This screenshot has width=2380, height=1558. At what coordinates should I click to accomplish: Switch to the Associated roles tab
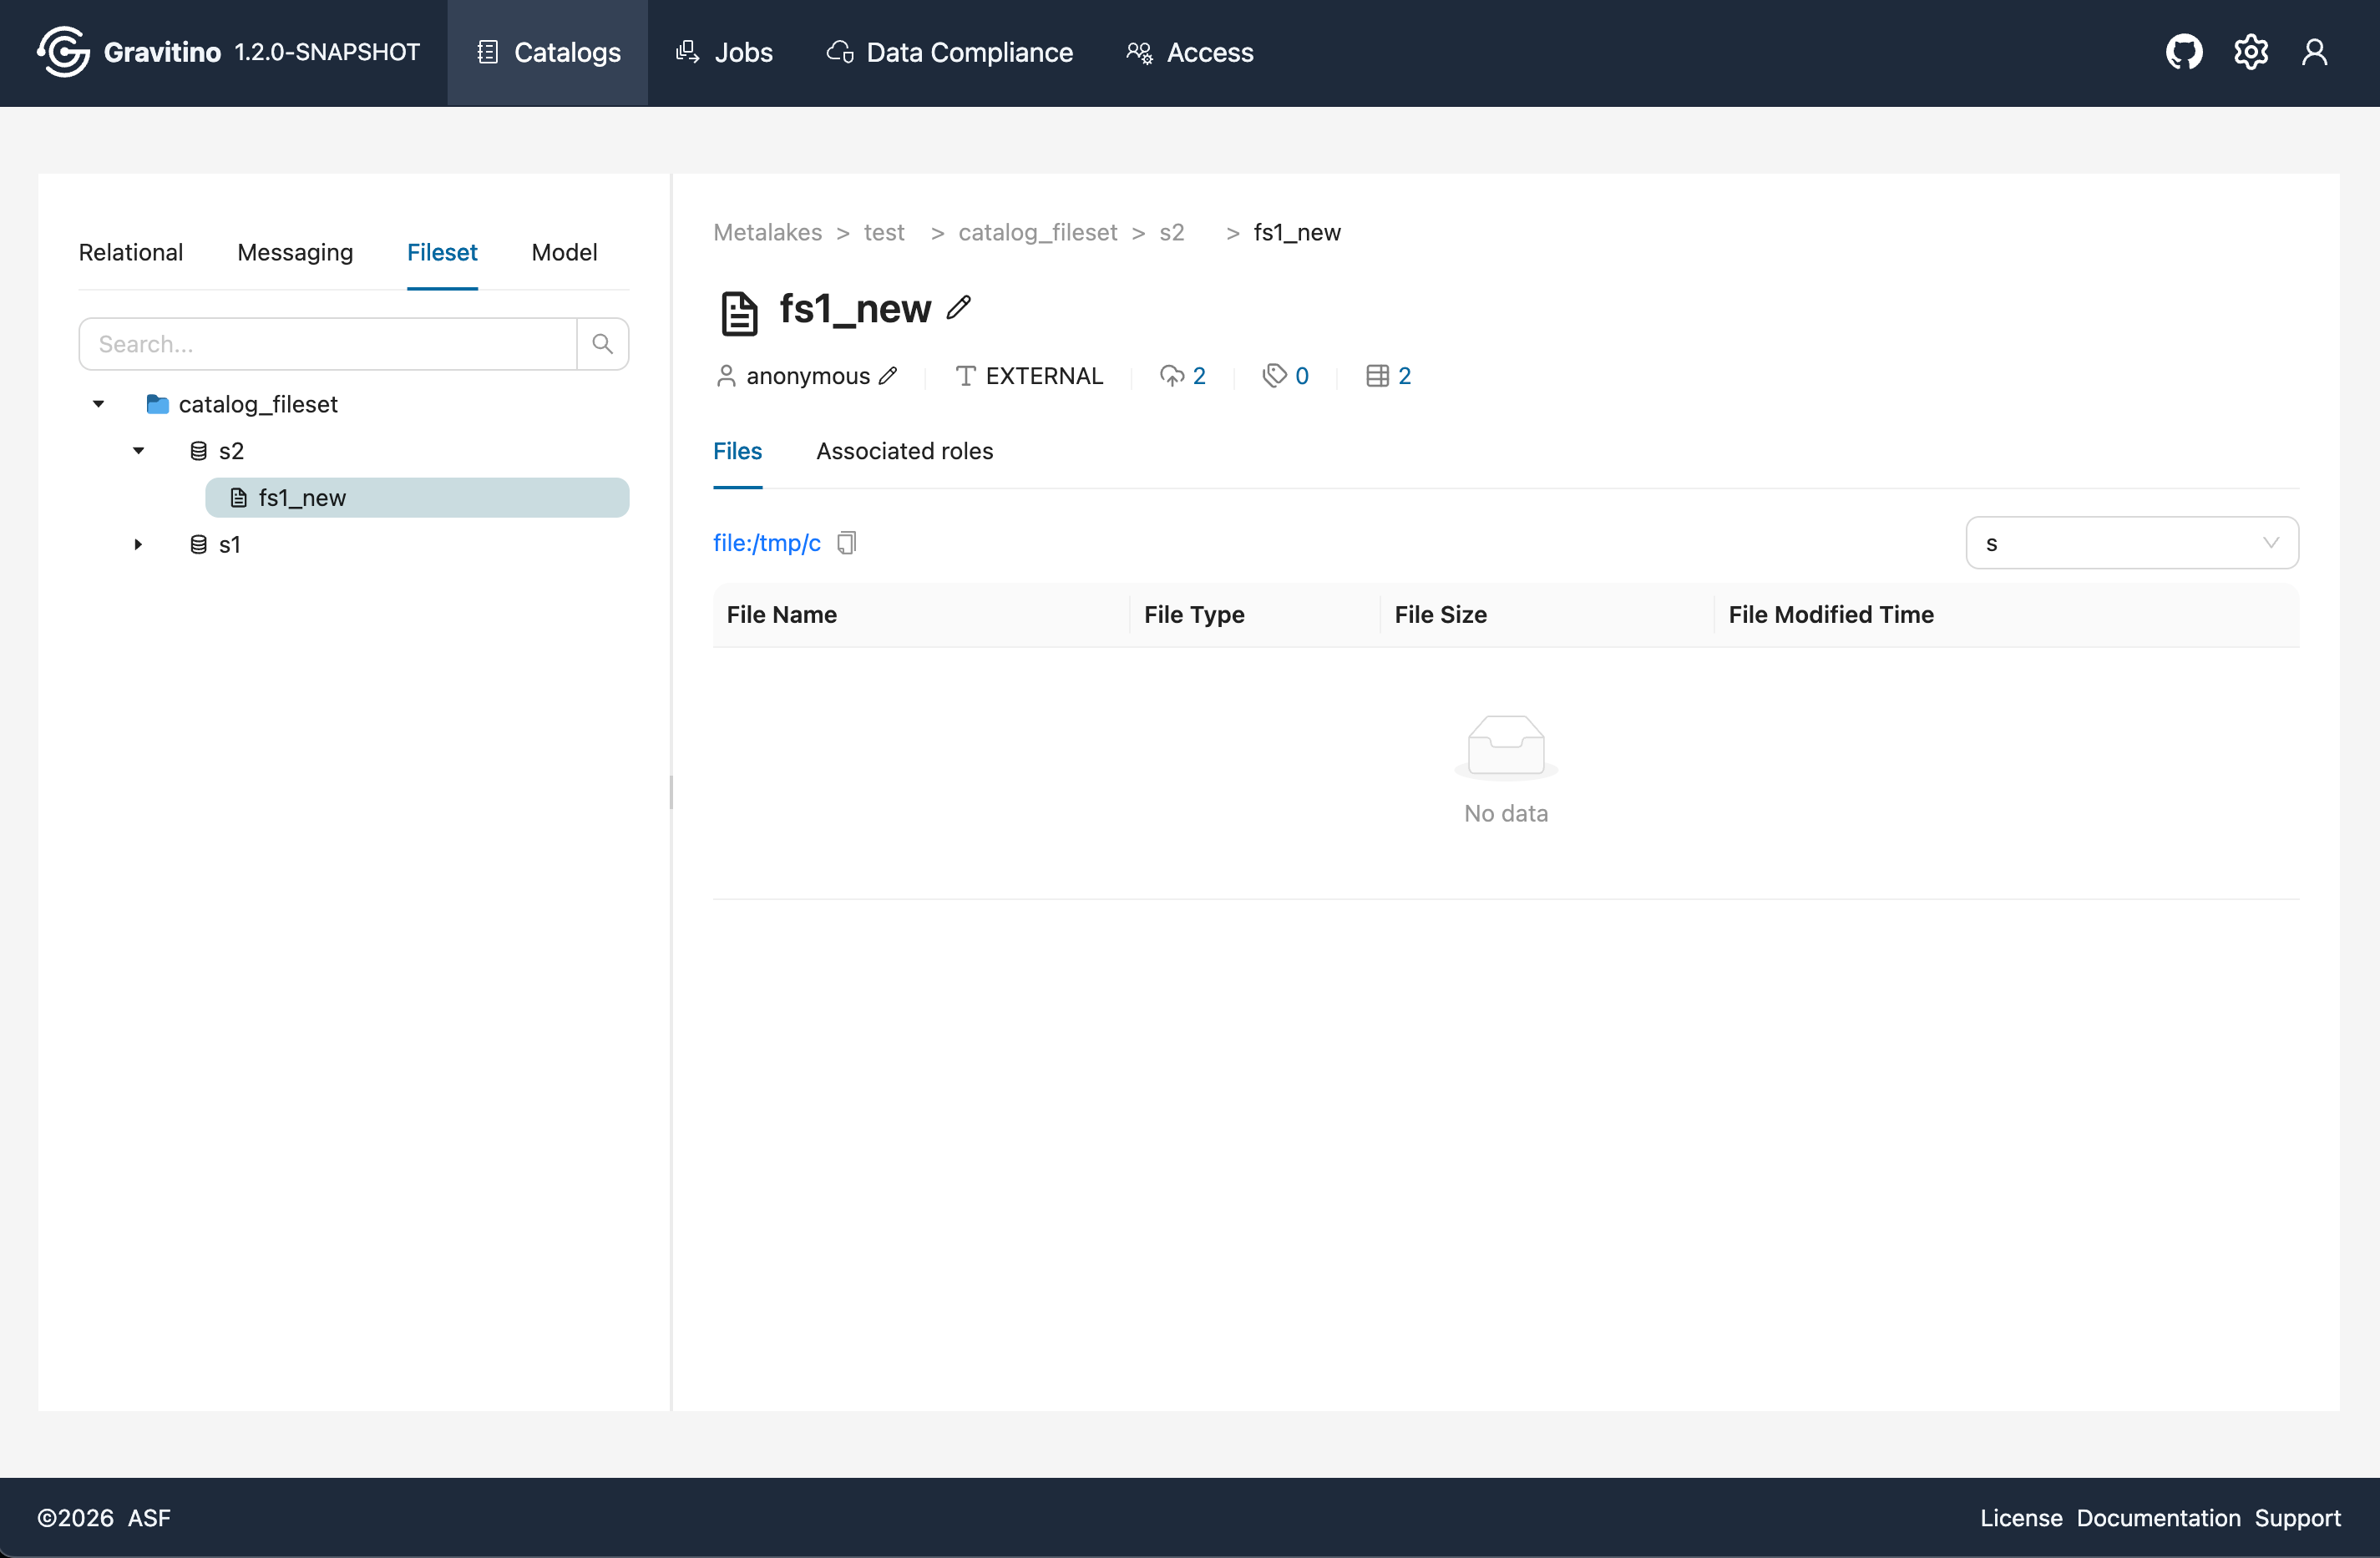coord(904,451)
